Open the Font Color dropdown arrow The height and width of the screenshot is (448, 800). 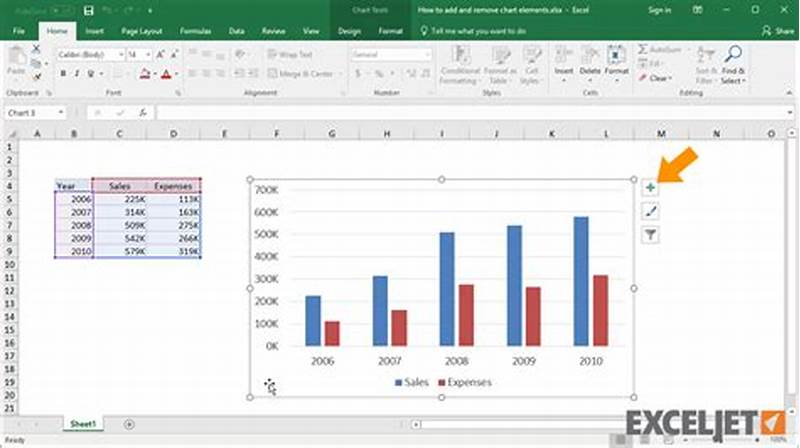(x=177, y=74)
